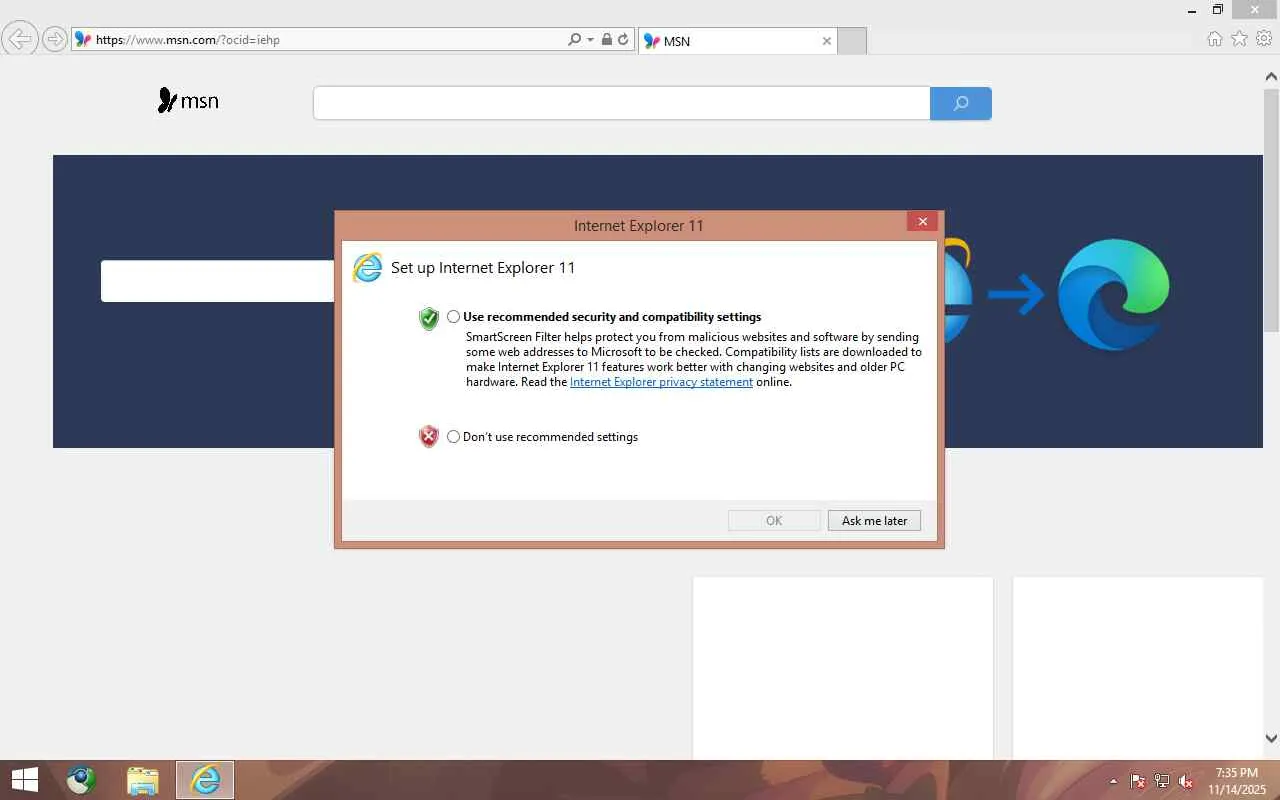Go back using the browser Back arrow
Screen dimensions: 1280x800
(x=19, y=39)
